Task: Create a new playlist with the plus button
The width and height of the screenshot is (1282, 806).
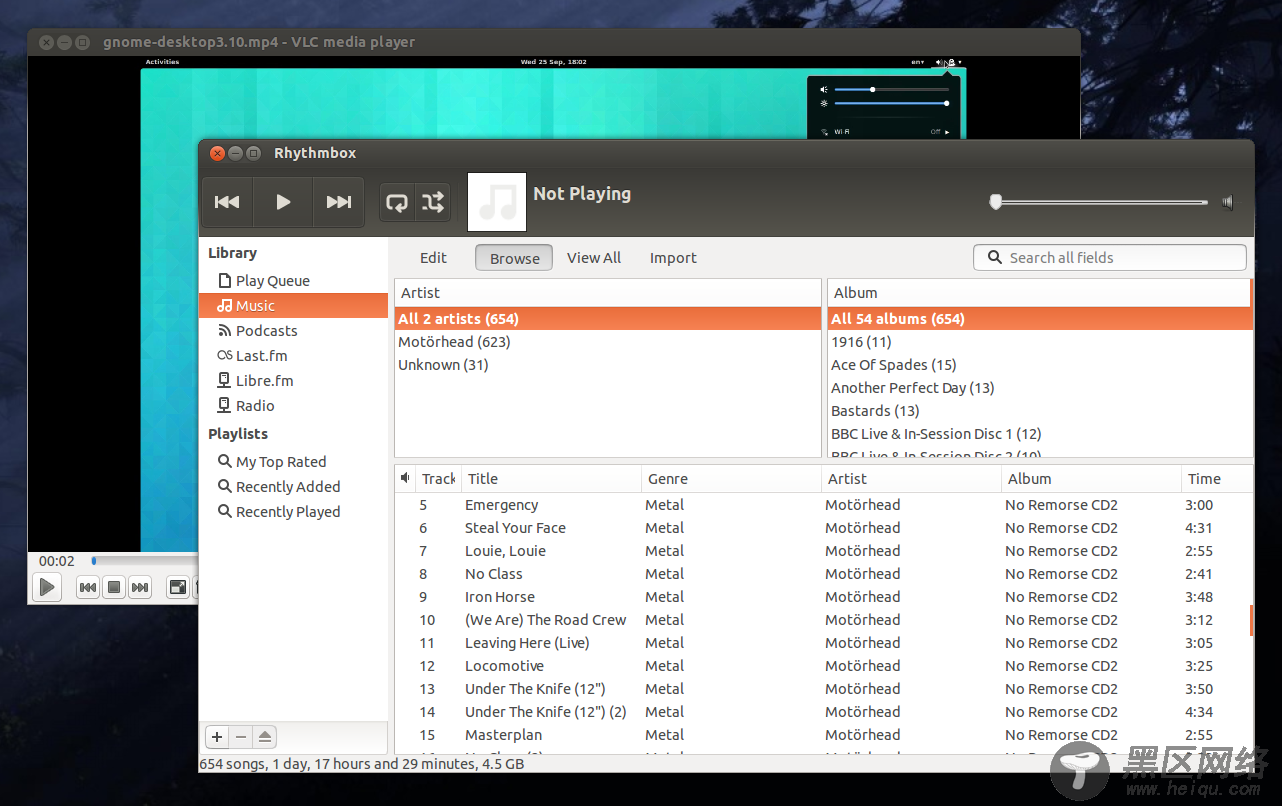Action: tap(216, 736)
